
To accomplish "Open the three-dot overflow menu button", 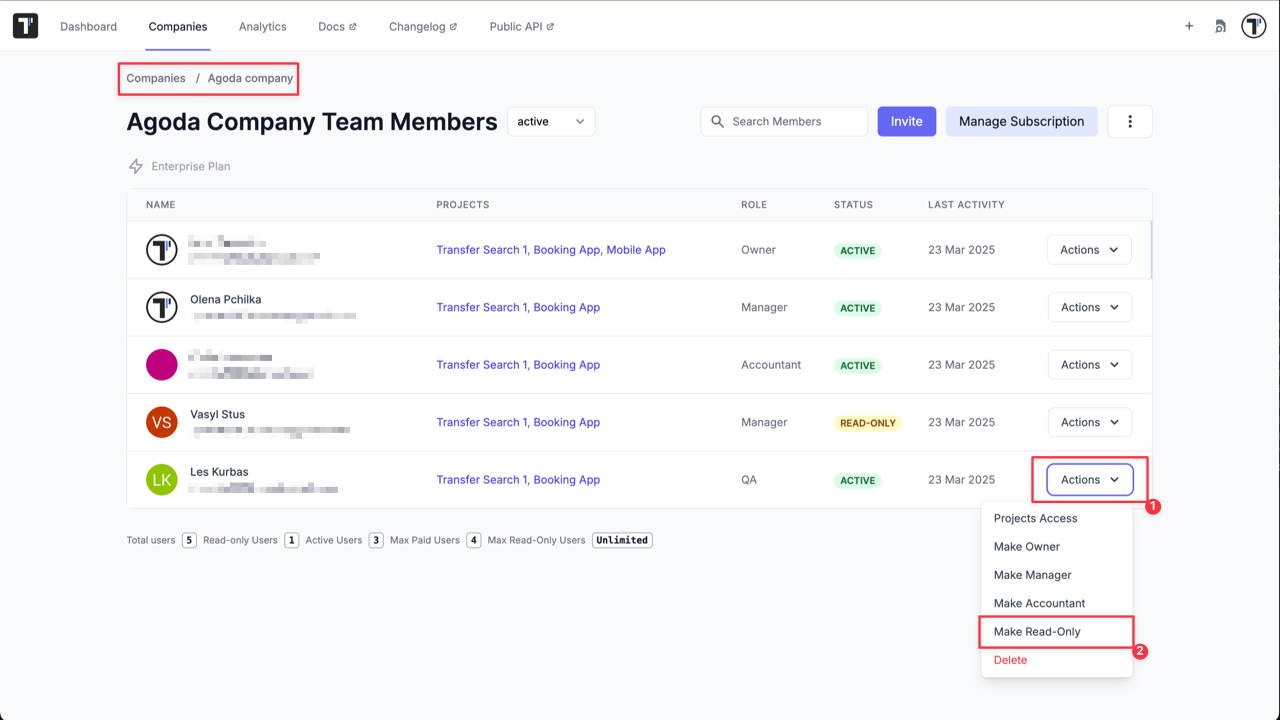I will coord(1130,121).
